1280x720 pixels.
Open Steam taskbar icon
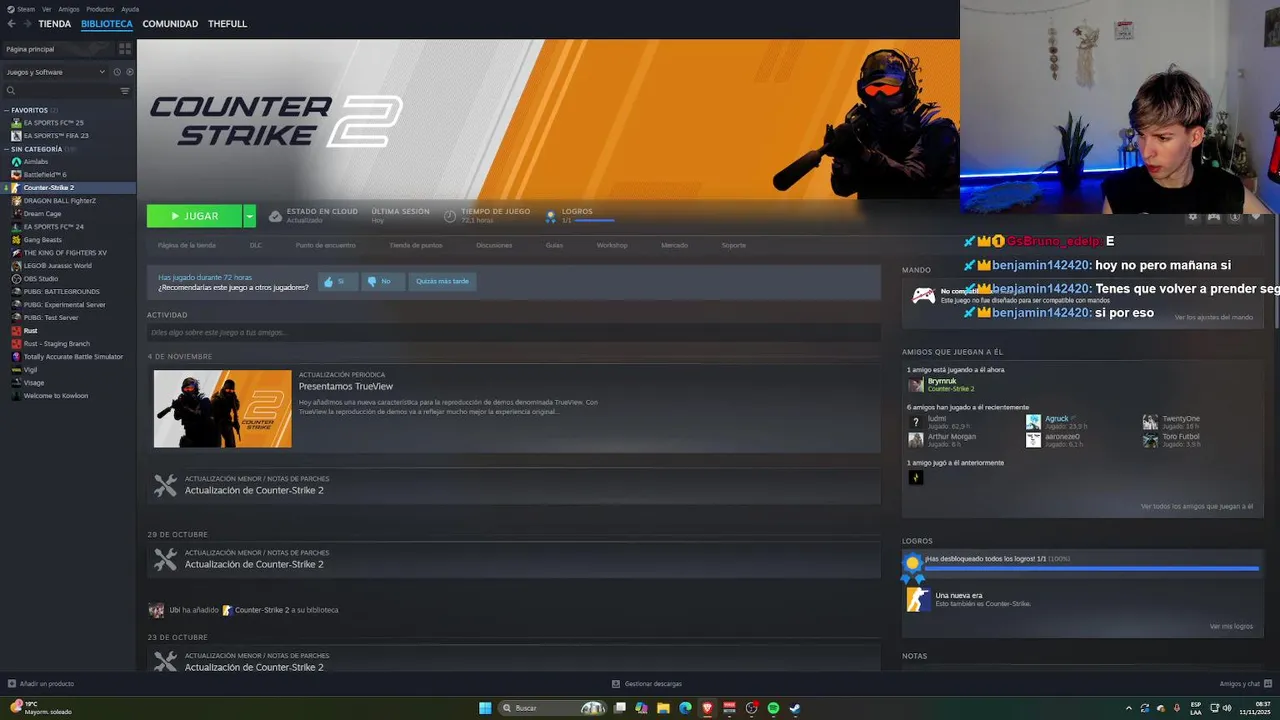point(795,708)
